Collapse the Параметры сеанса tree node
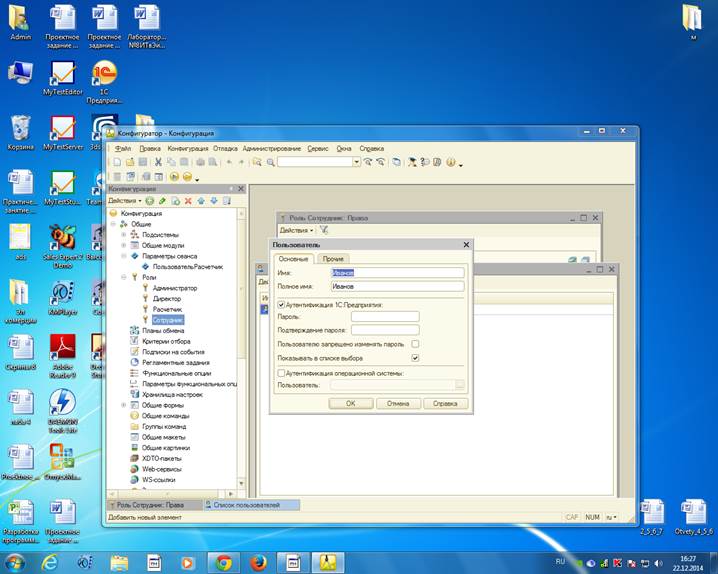 [x=124, y=256]
